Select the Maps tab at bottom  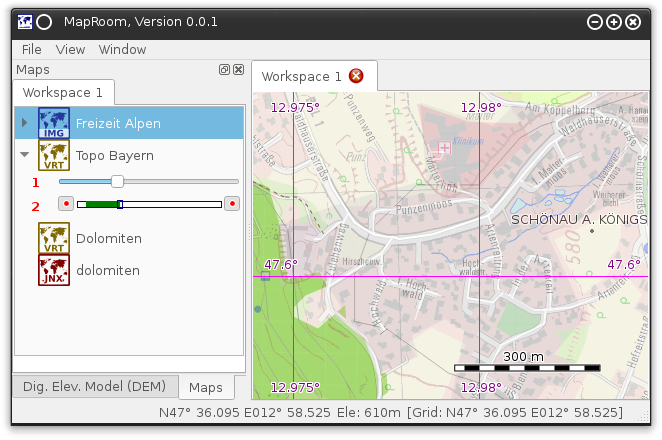point(206,387)
